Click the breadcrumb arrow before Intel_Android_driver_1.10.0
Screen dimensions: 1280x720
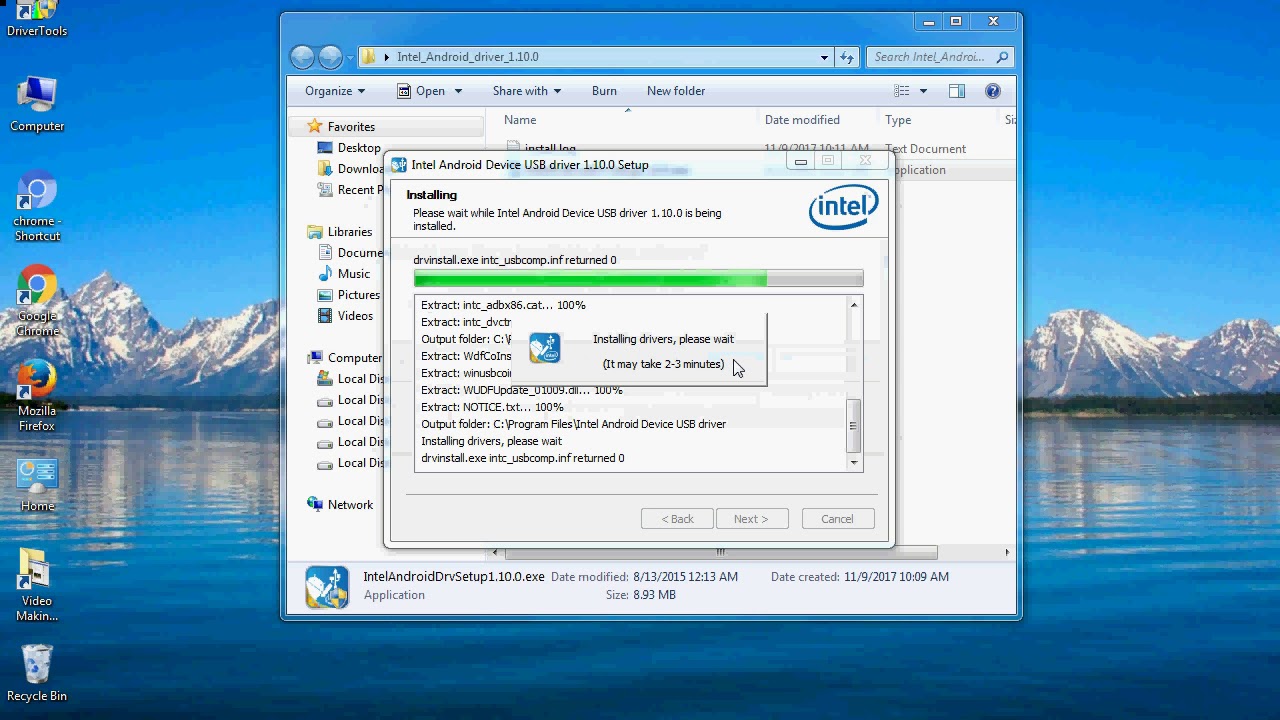click(x=386, y=57)
